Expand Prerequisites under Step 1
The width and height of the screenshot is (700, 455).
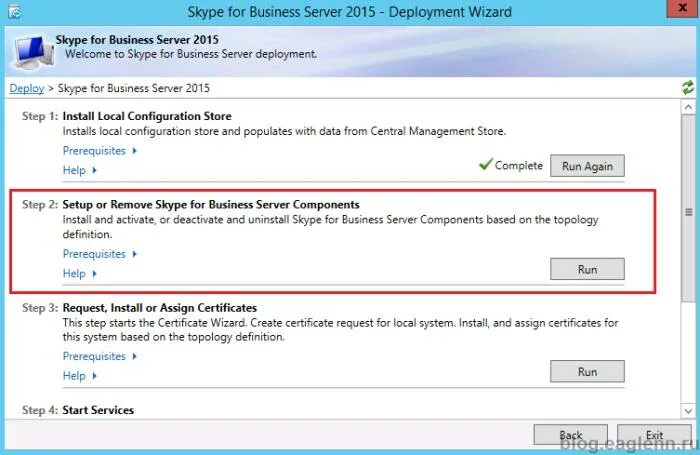pyautogui.click(x=99, y=151)
